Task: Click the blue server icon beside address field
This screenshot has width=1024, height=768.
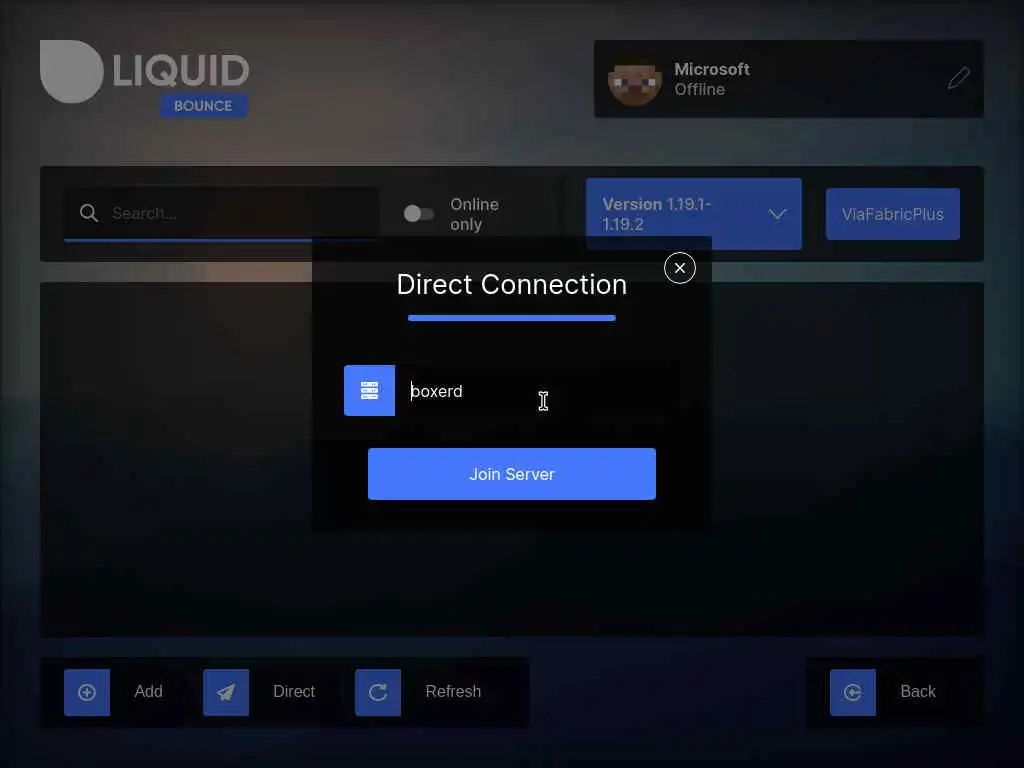Action: pos(370,391)
